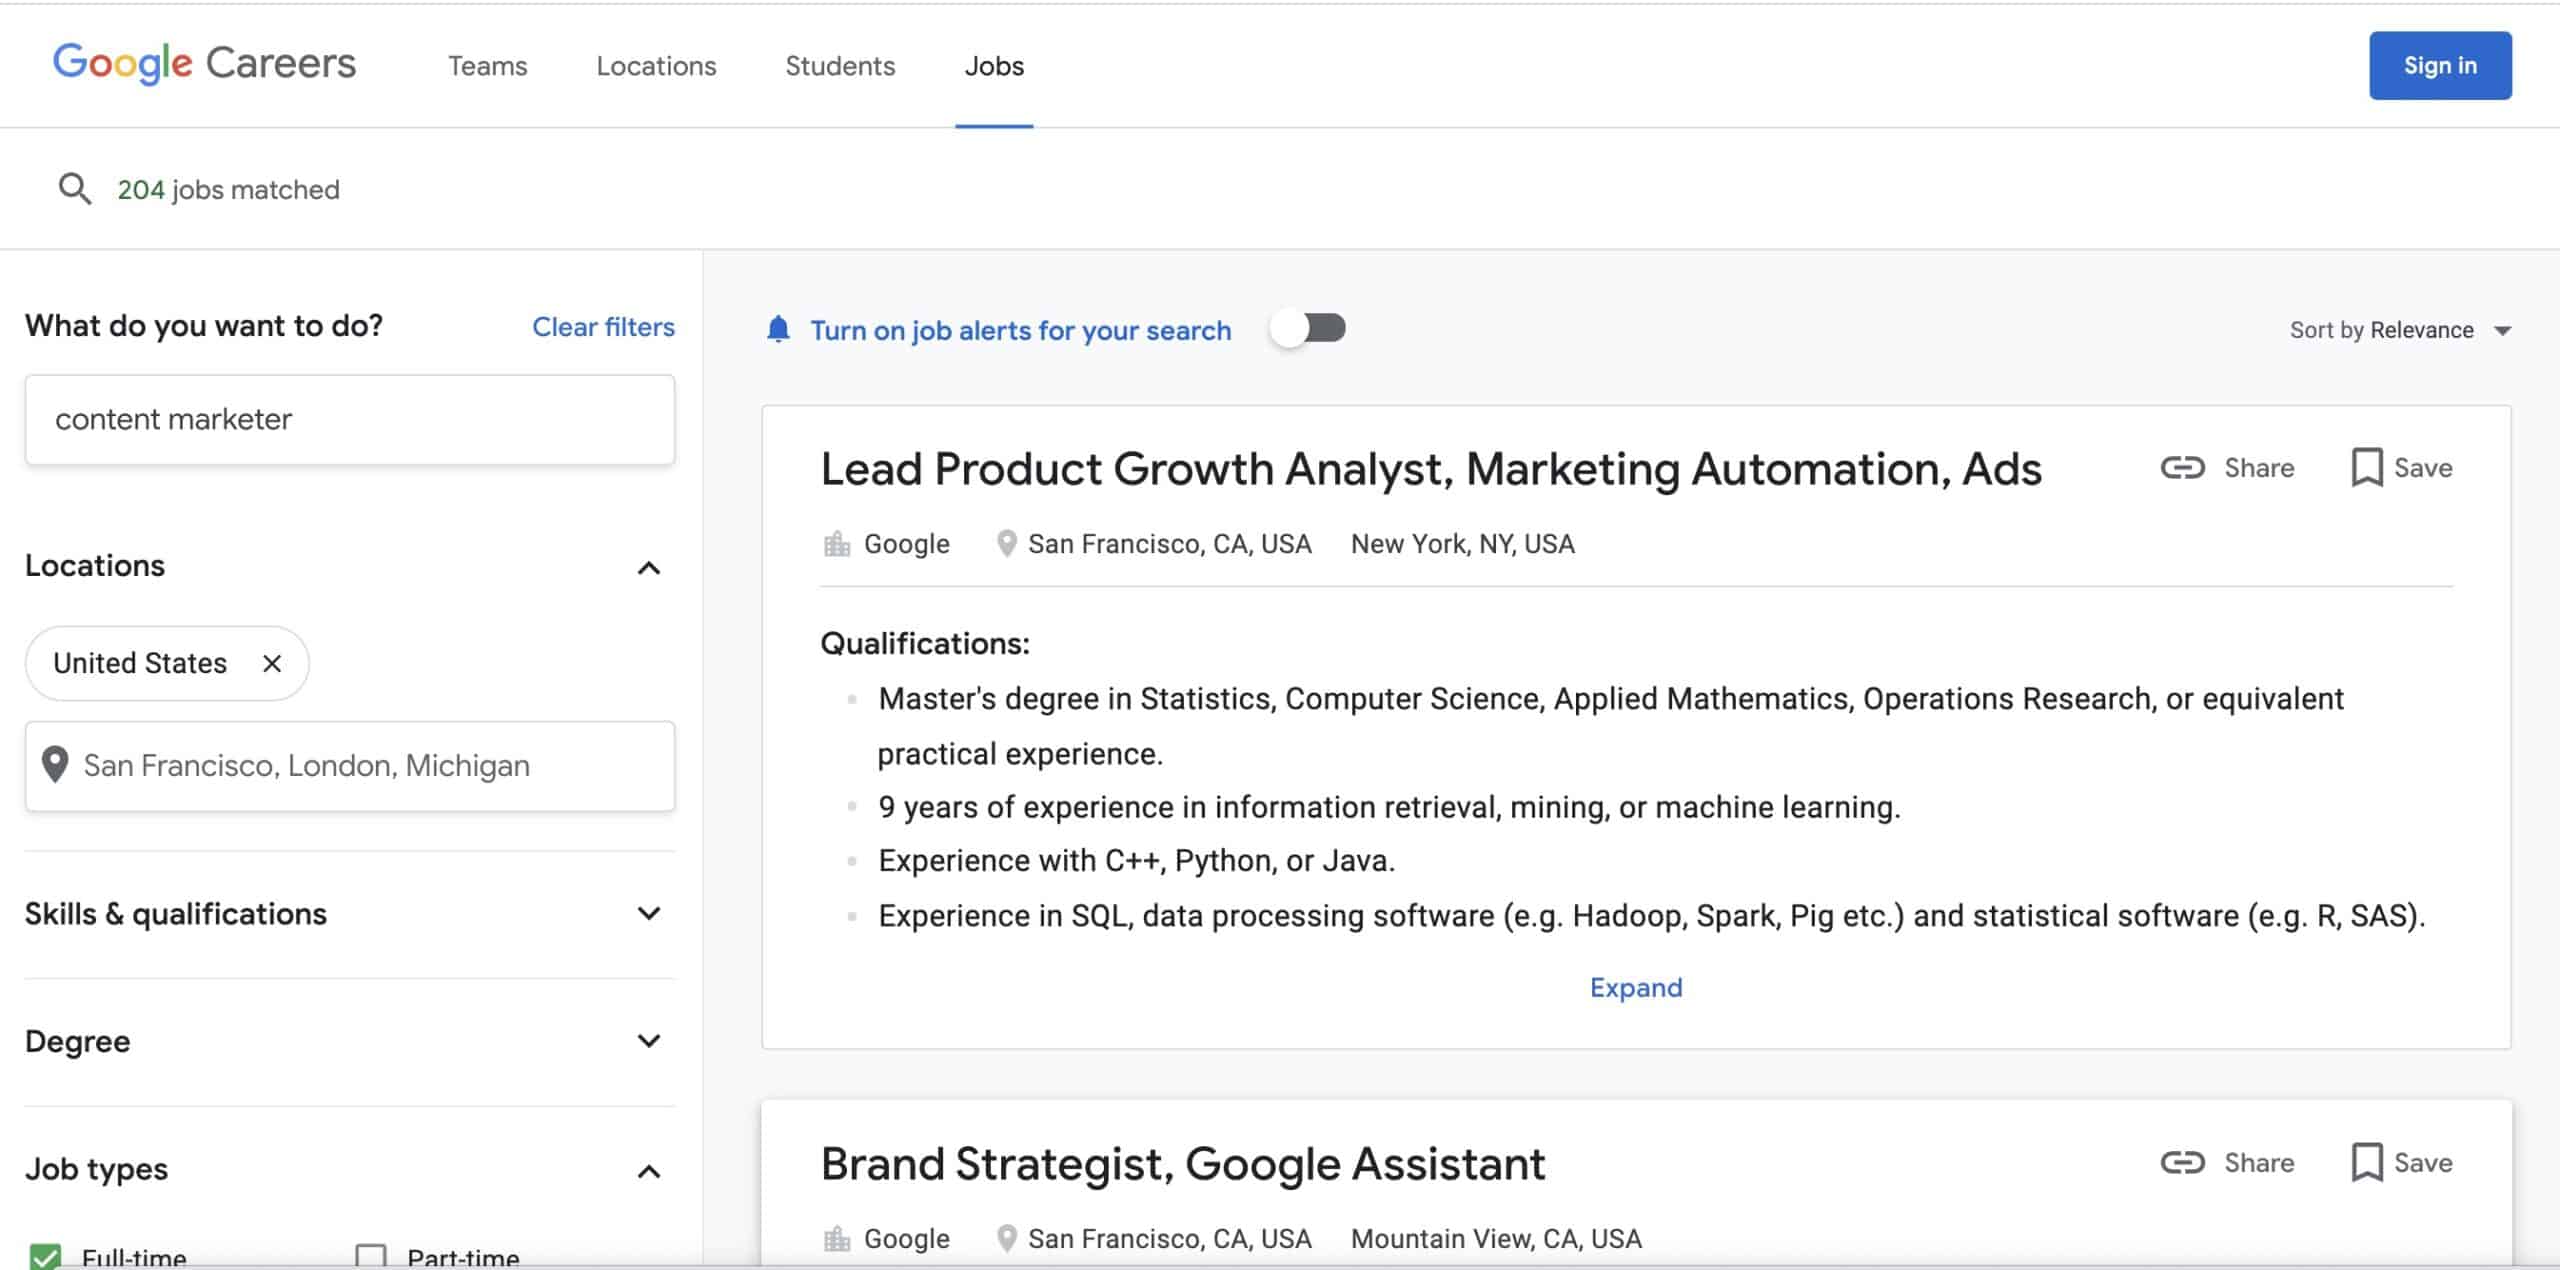Collapse the Job types filter section
Viewport: 2560px width, 1270px height.
pyautogui.click(x=649, y=1171)
